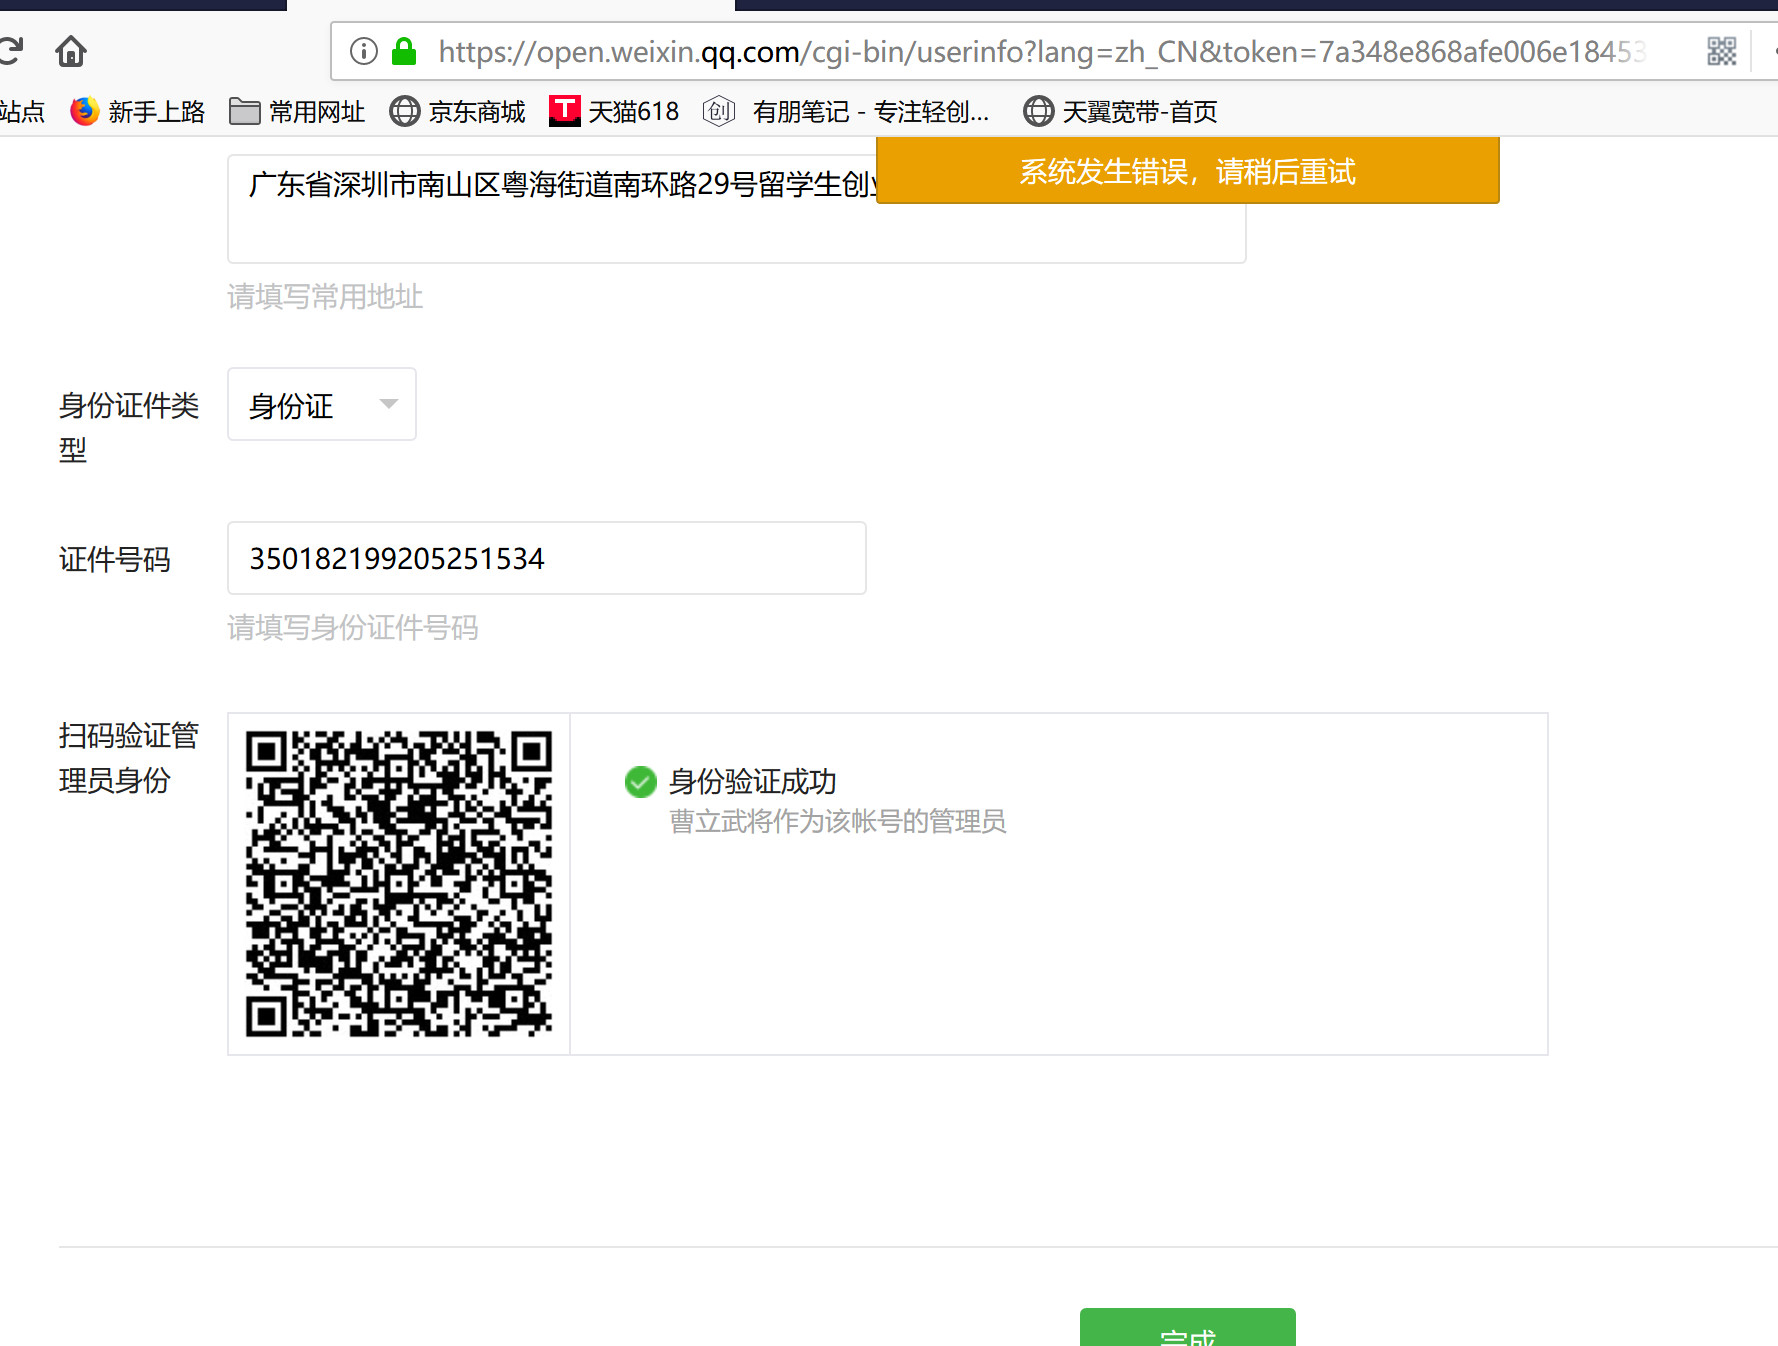Click the 证件号码 ID number field
Viewport: 1778px width, 1346px height.
pos(547,558)
